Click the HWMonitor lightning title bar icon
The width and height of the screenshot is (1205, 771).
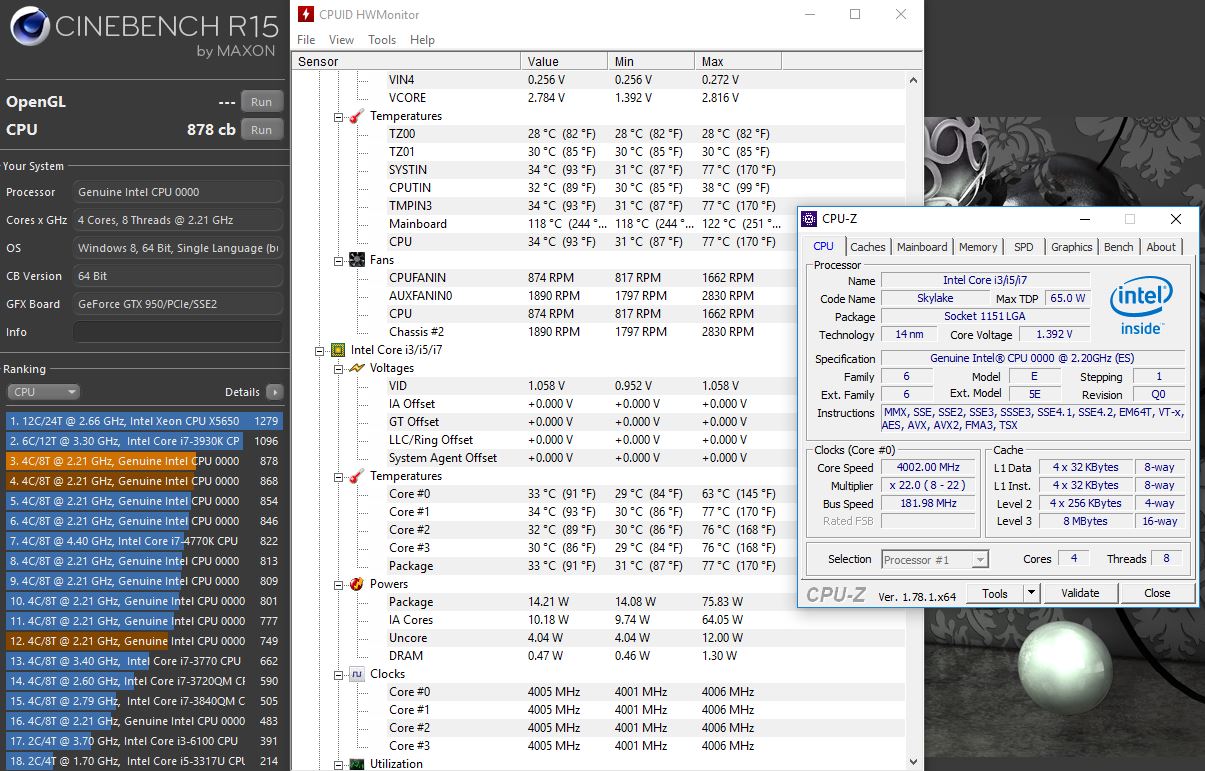[x=306, y=15]
